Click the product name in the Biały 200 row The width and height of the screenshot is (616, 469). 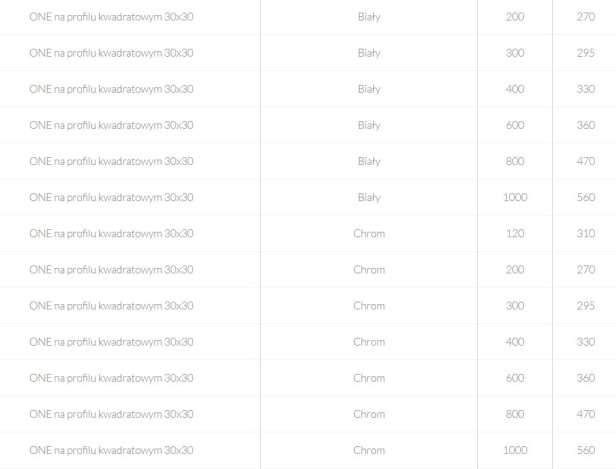(x=112, y=17)
